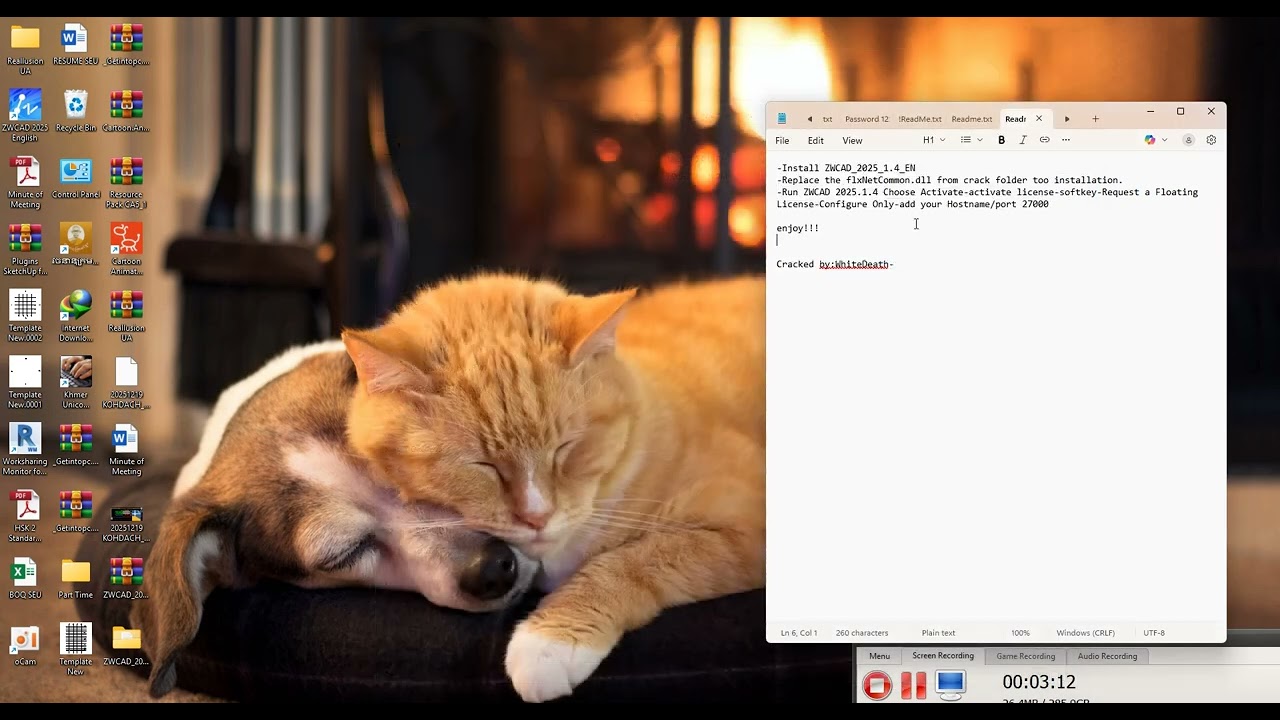
Task: Click Windows (CRLF) line ending indicator
Action: 1085,633
